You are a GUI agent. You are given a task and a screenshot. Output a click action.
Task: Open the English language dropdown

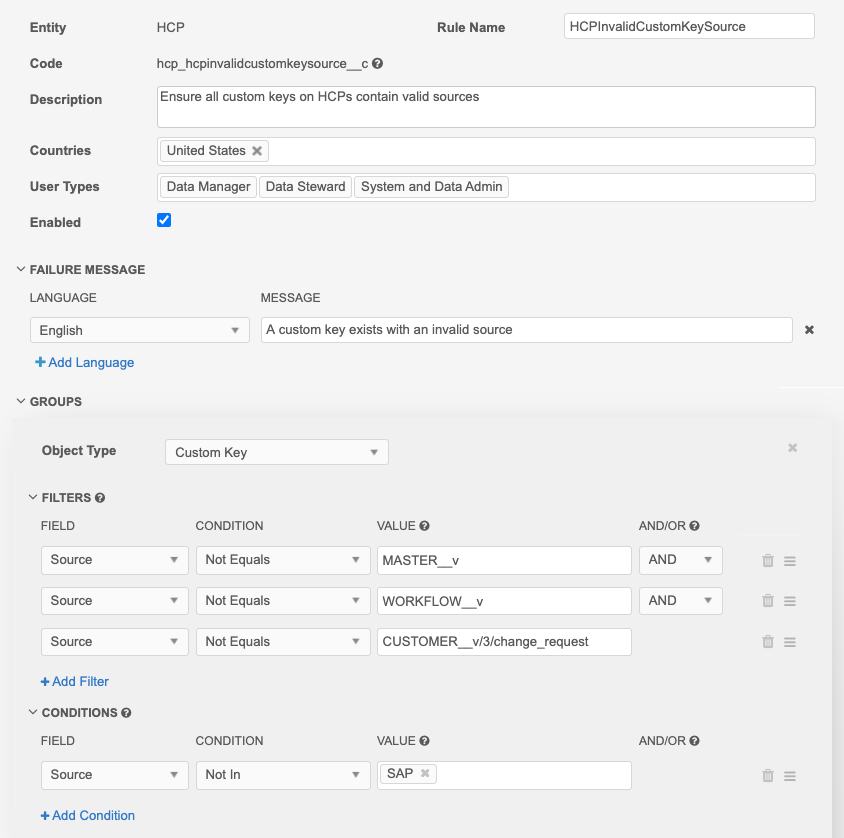click(140, 330)
